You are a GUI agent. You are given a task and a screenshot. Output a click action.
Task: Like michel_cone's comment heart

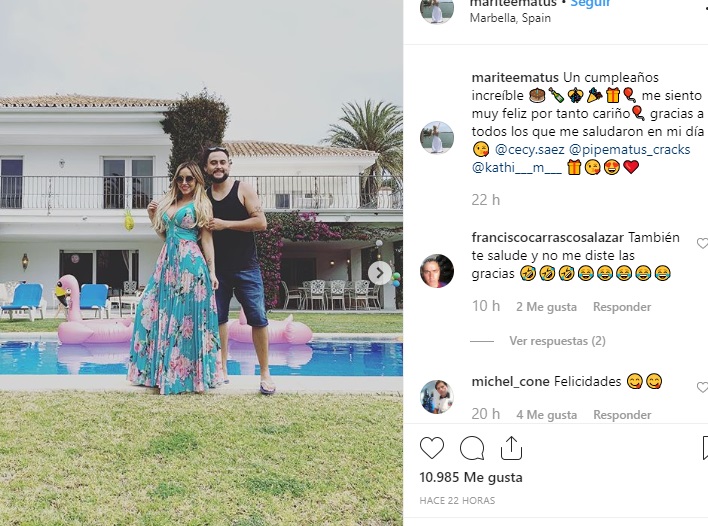[x=703, y=387]
